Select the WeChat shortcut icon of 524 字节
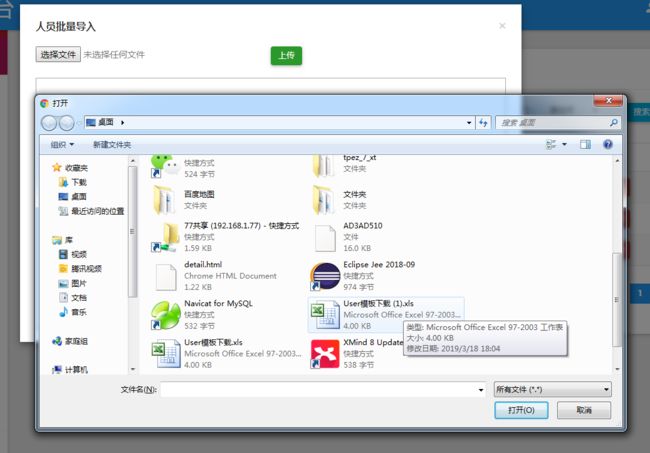This screenshot has width=650, height=453. (x=165, y=166)
